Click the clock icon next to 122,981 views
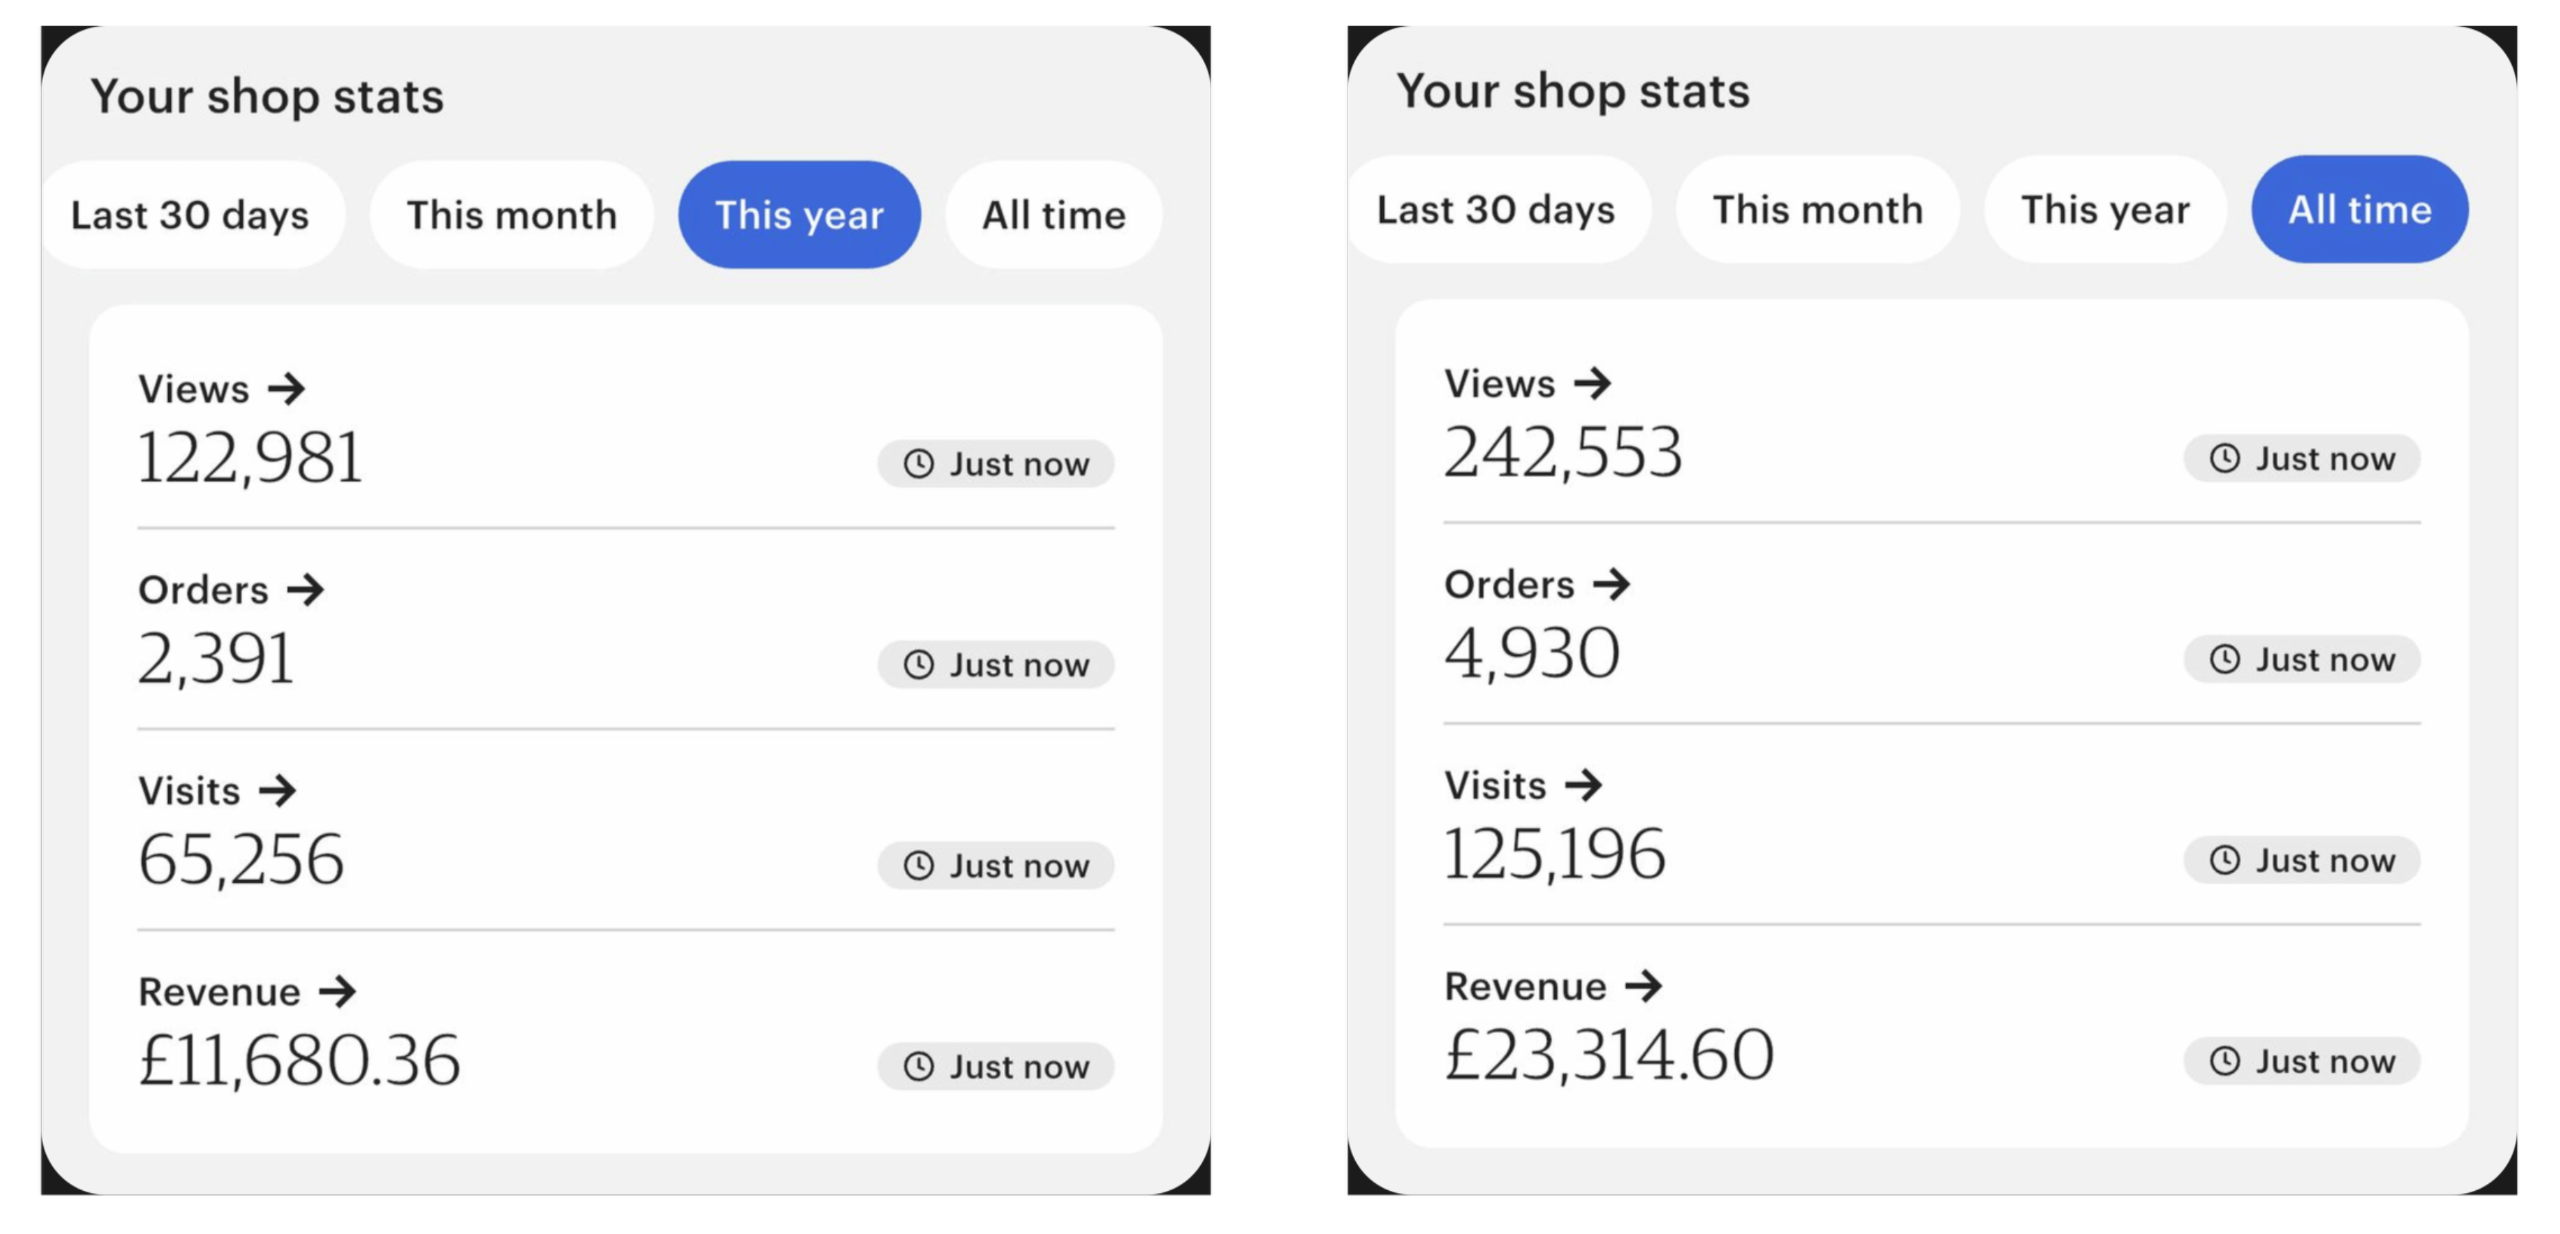 tap(918, 464)
